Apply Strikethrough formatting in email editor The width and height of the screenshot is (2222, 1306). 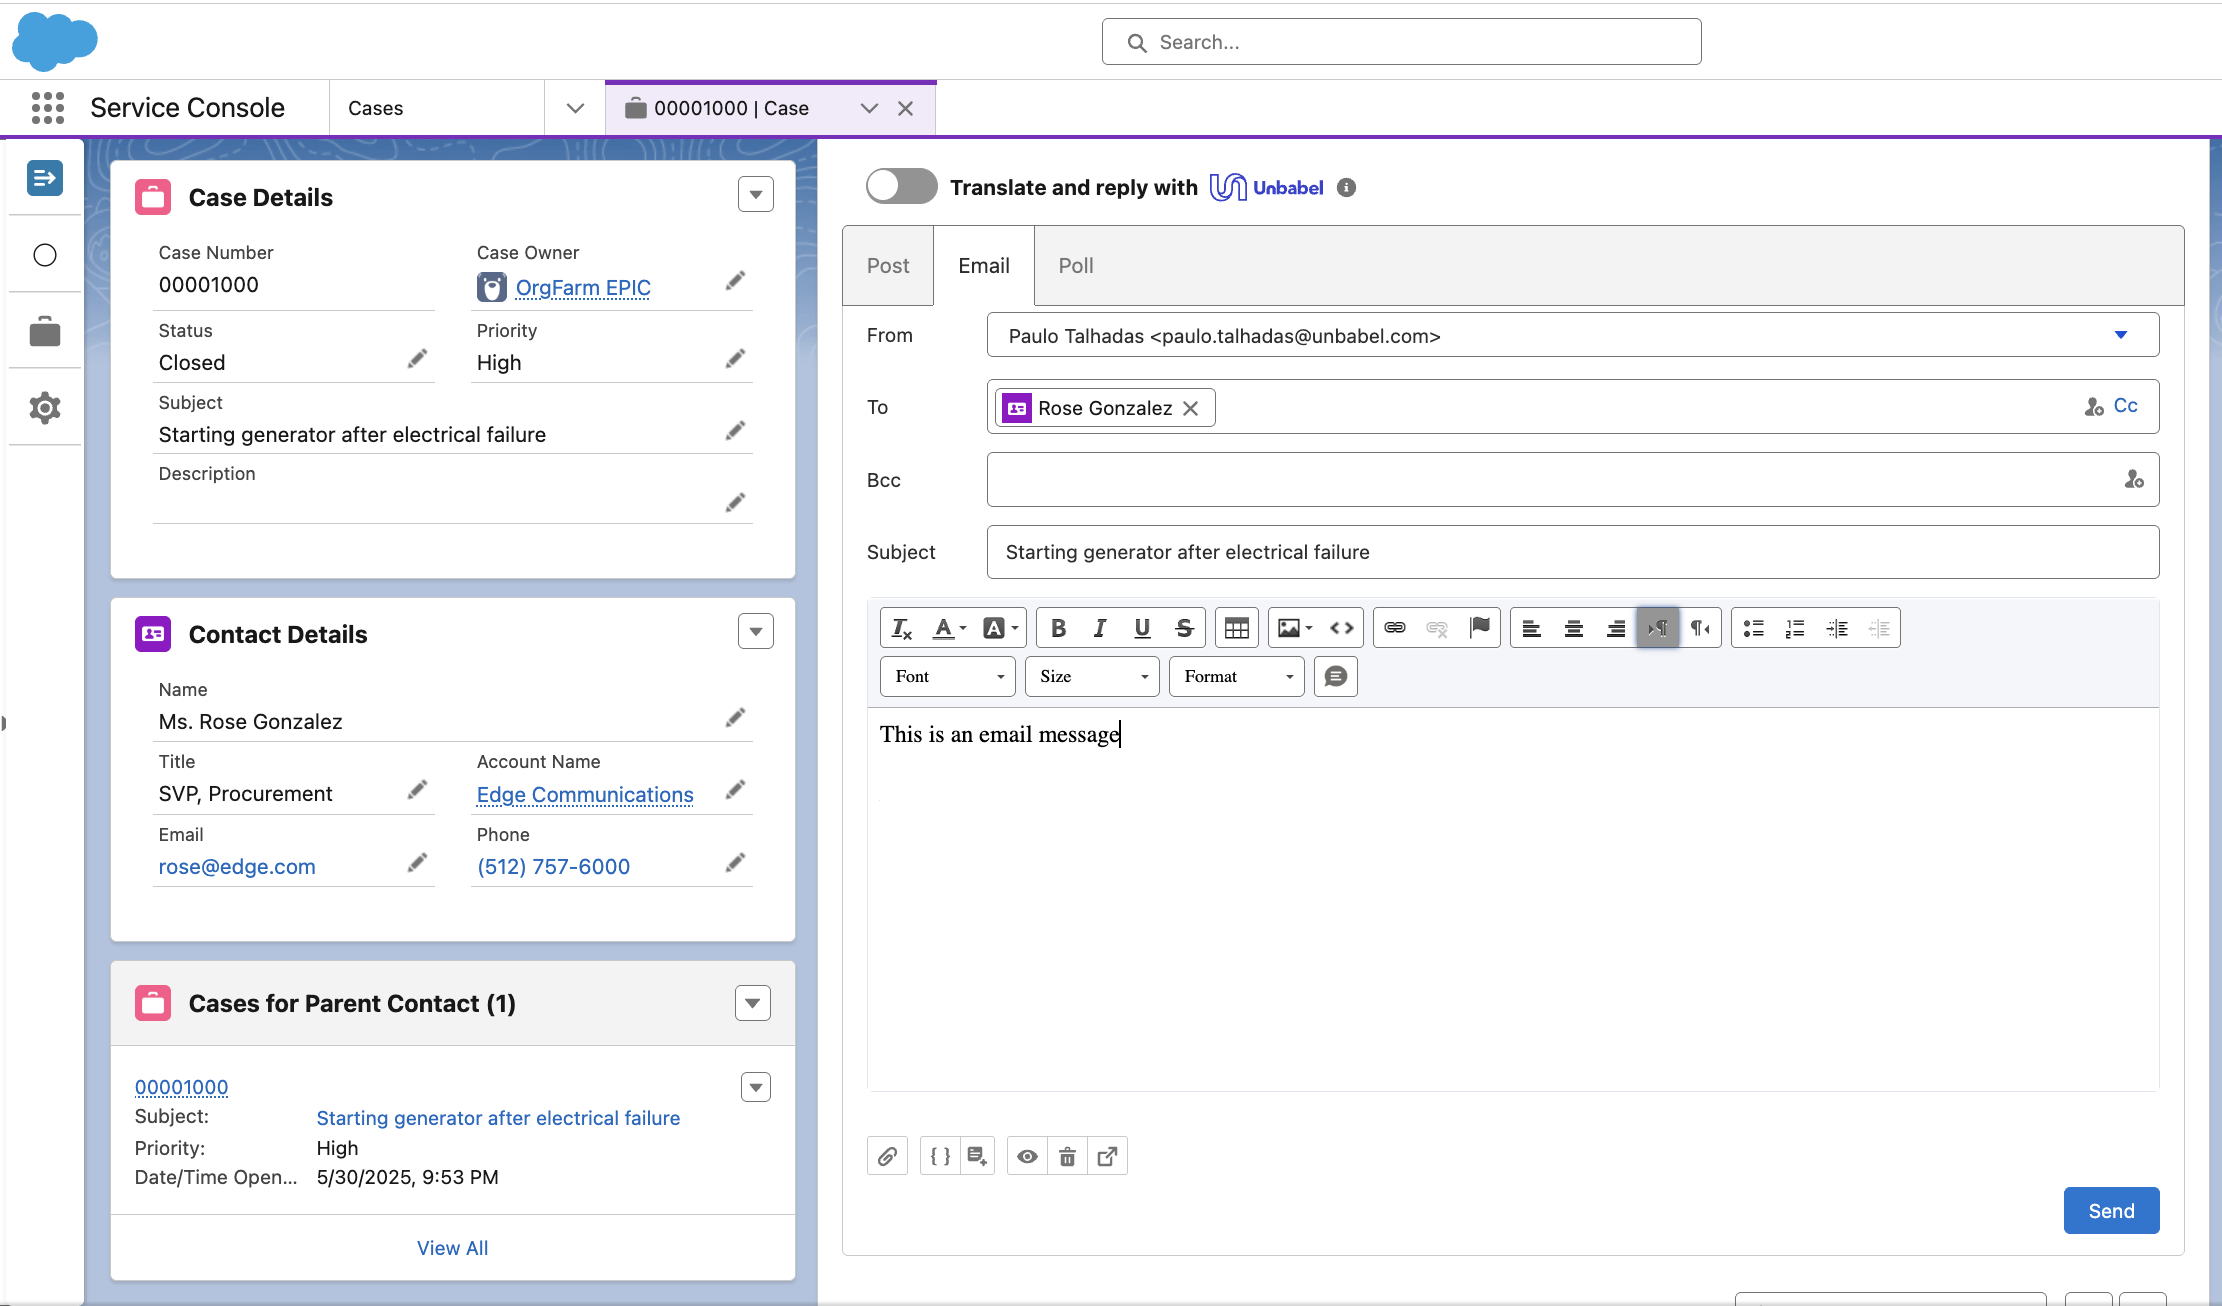click(1184, 628)
